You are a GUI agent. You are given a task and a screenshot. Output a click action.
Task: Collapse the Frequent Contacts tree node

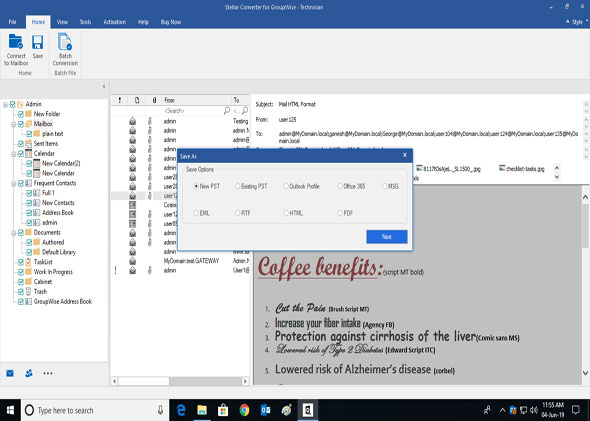click(x=13, y=184)
